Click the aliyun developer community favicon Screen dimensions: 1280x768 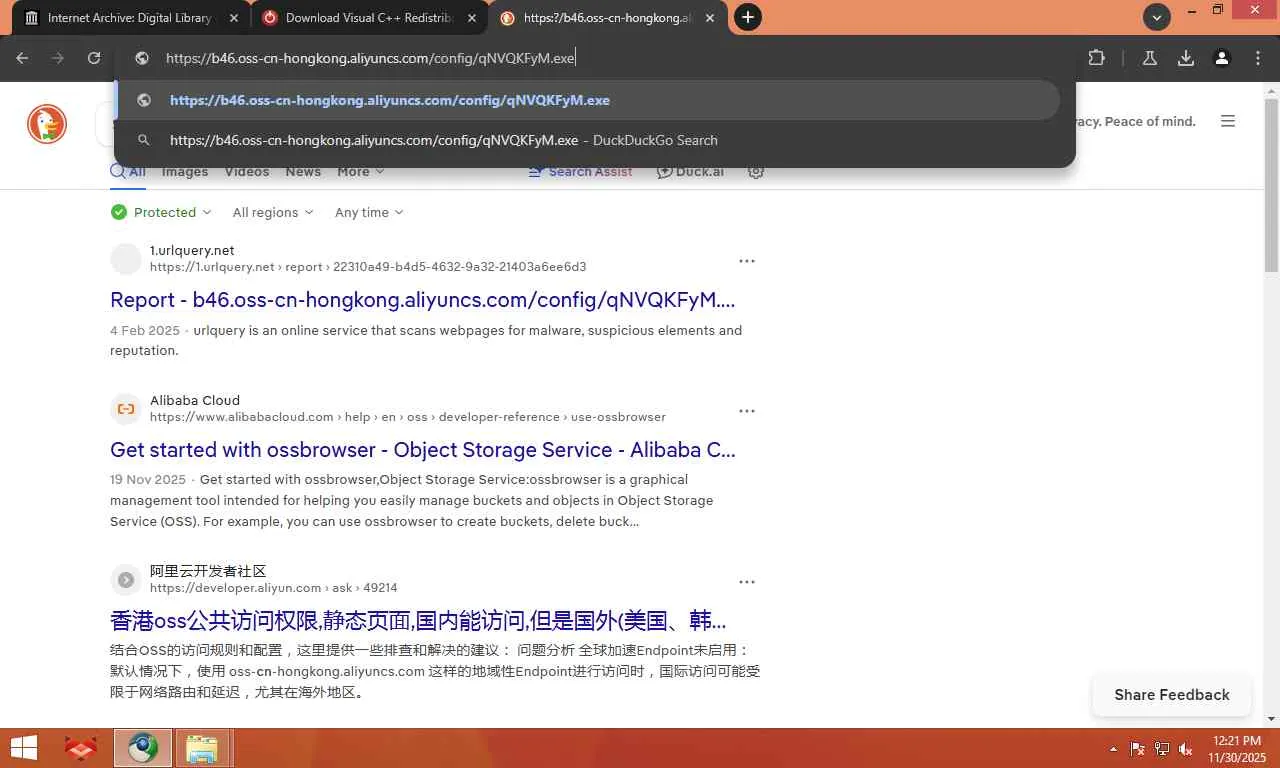coord(126,579)
